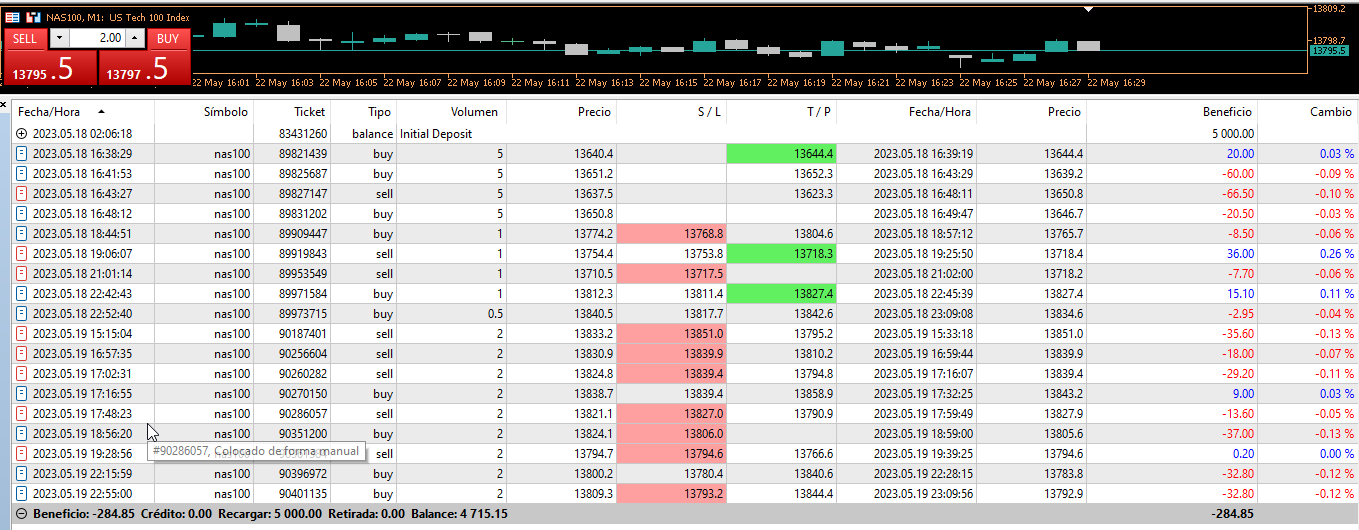Select the row with ticket 90286057

685,413
